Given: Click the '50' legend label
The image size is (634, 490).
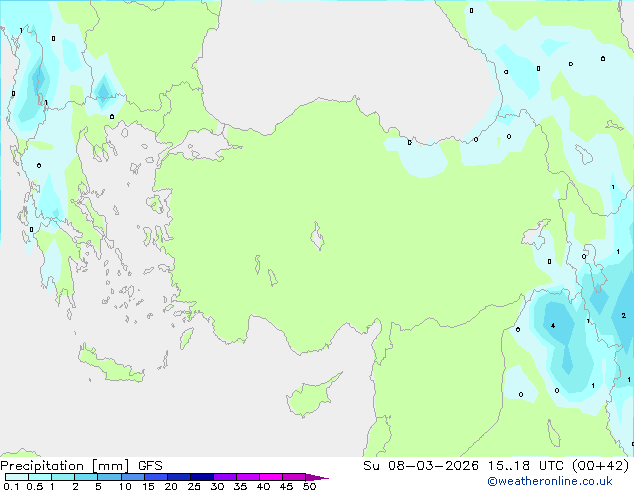Looking at the screenshot, I should (x=309, y=486).
